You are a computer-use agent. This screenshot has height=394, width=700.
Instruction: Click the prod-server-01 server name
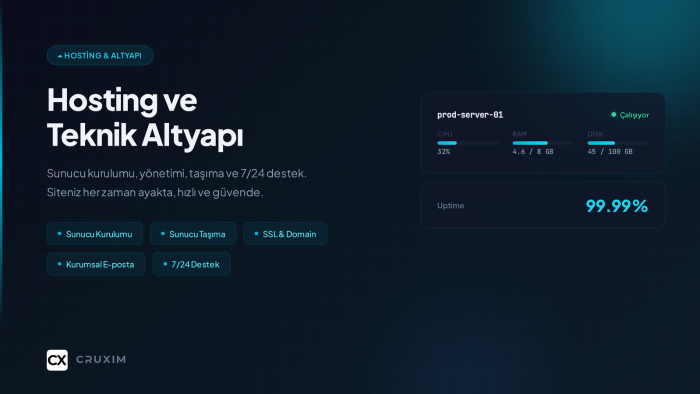tap(470, 115)
